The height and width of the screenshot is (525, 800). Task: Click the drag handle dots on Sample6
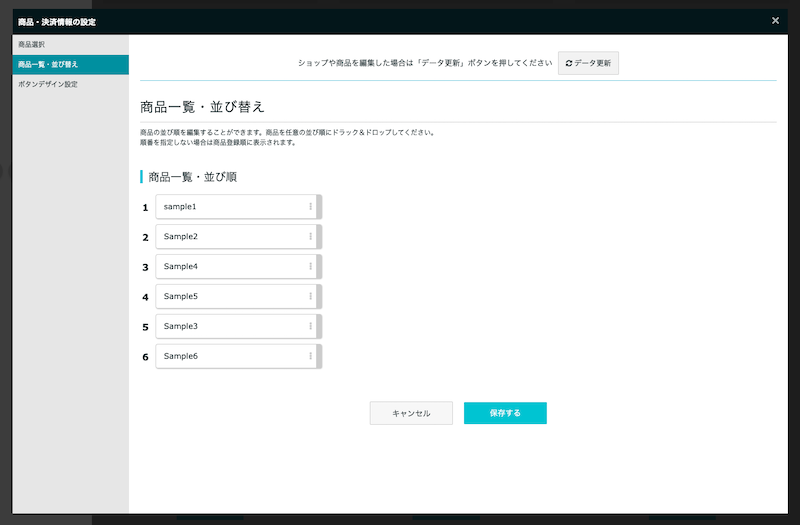tap(310, 357)
